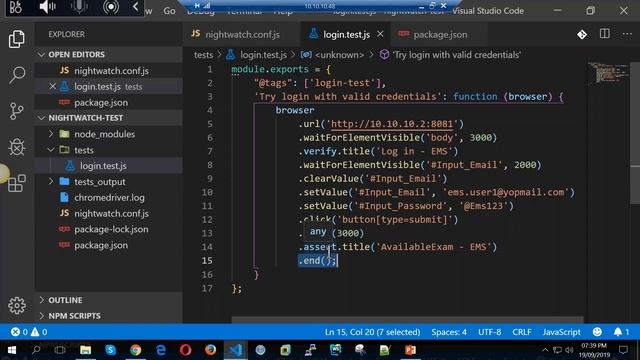This screenshot has width=640, height=360.
Task: Toggle the record button in recording toolbar
Action: pyautogui.click(x=111, y=7)
